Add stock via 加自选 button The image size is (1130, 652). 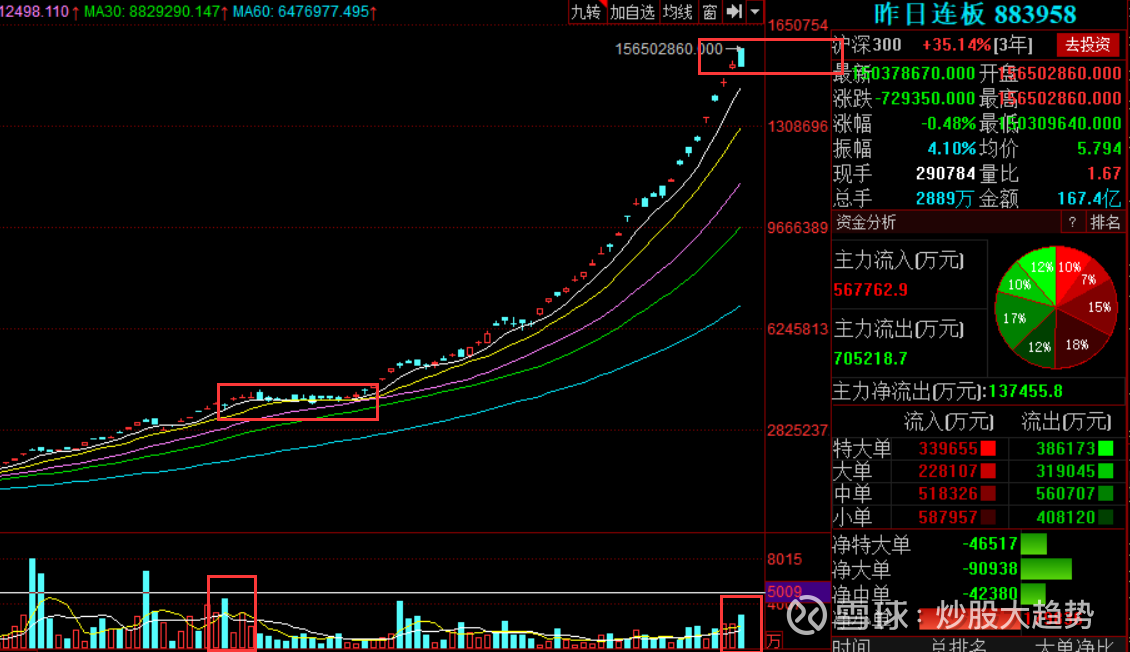(632, 12)
